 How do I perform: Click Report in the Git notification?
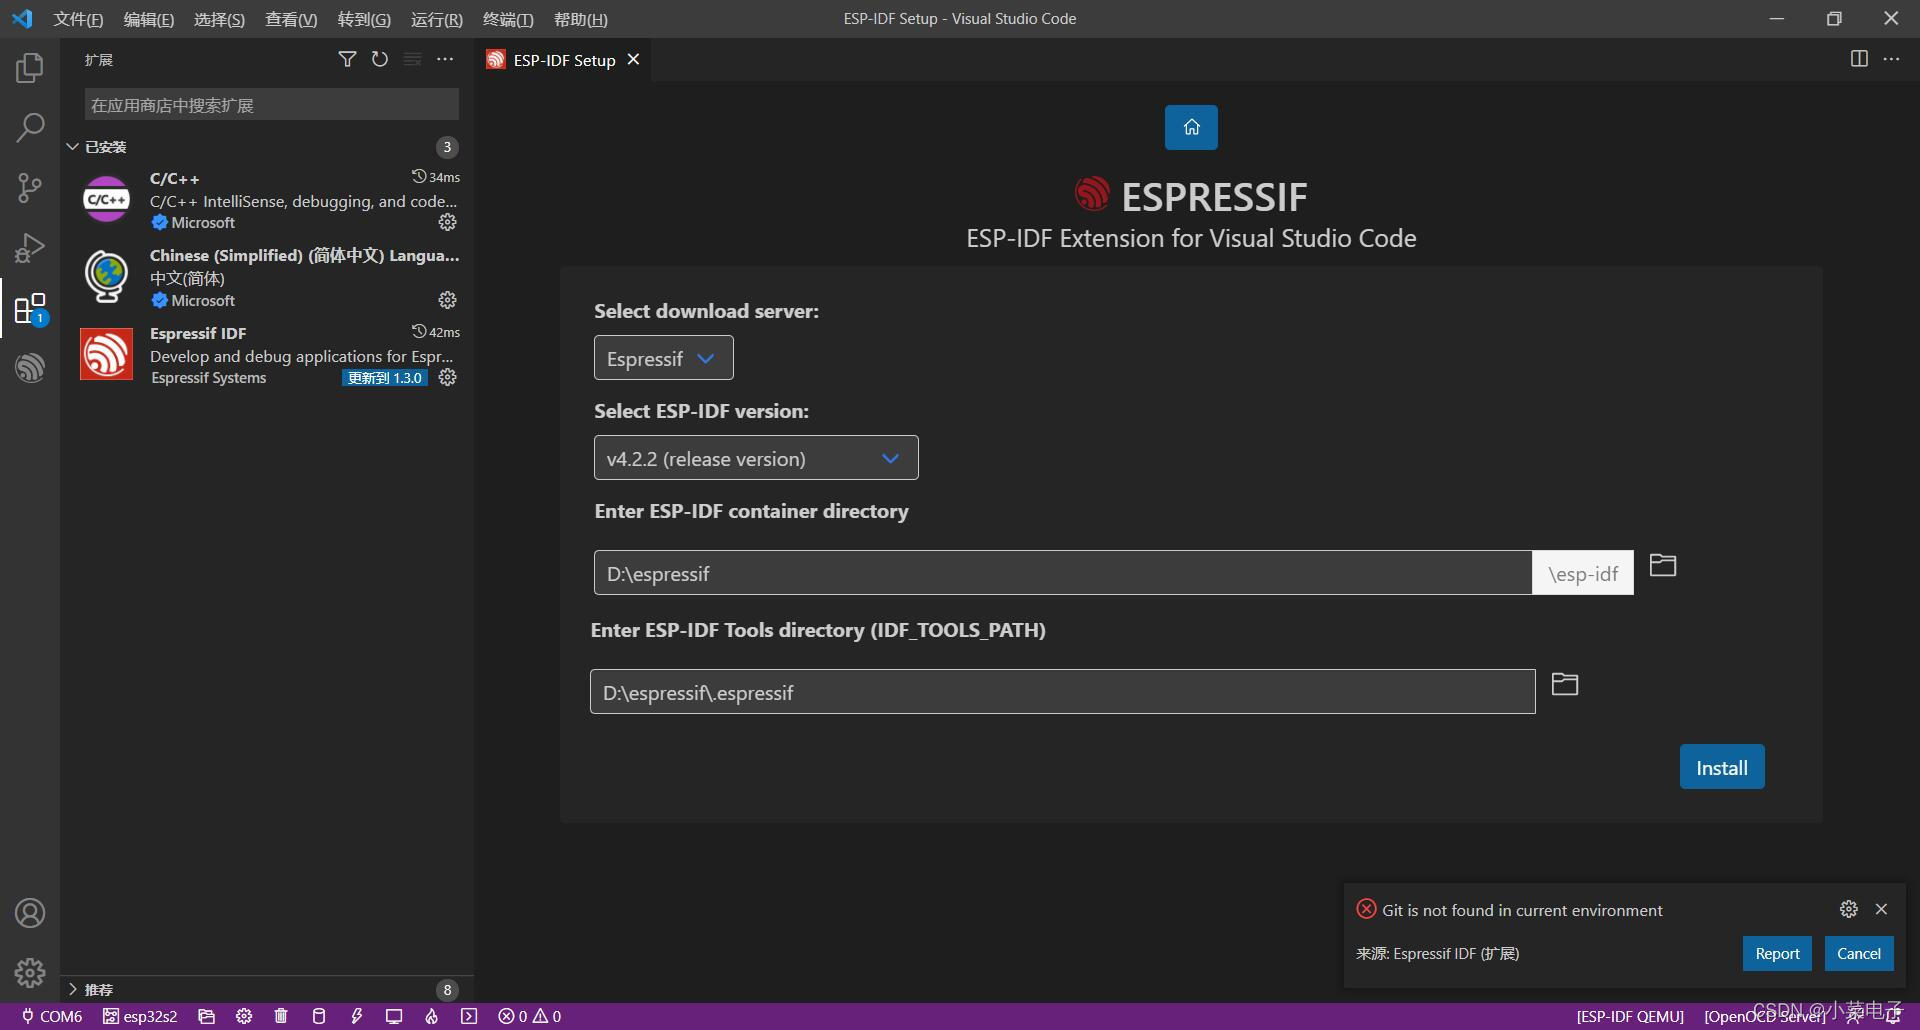point(1777,953)
